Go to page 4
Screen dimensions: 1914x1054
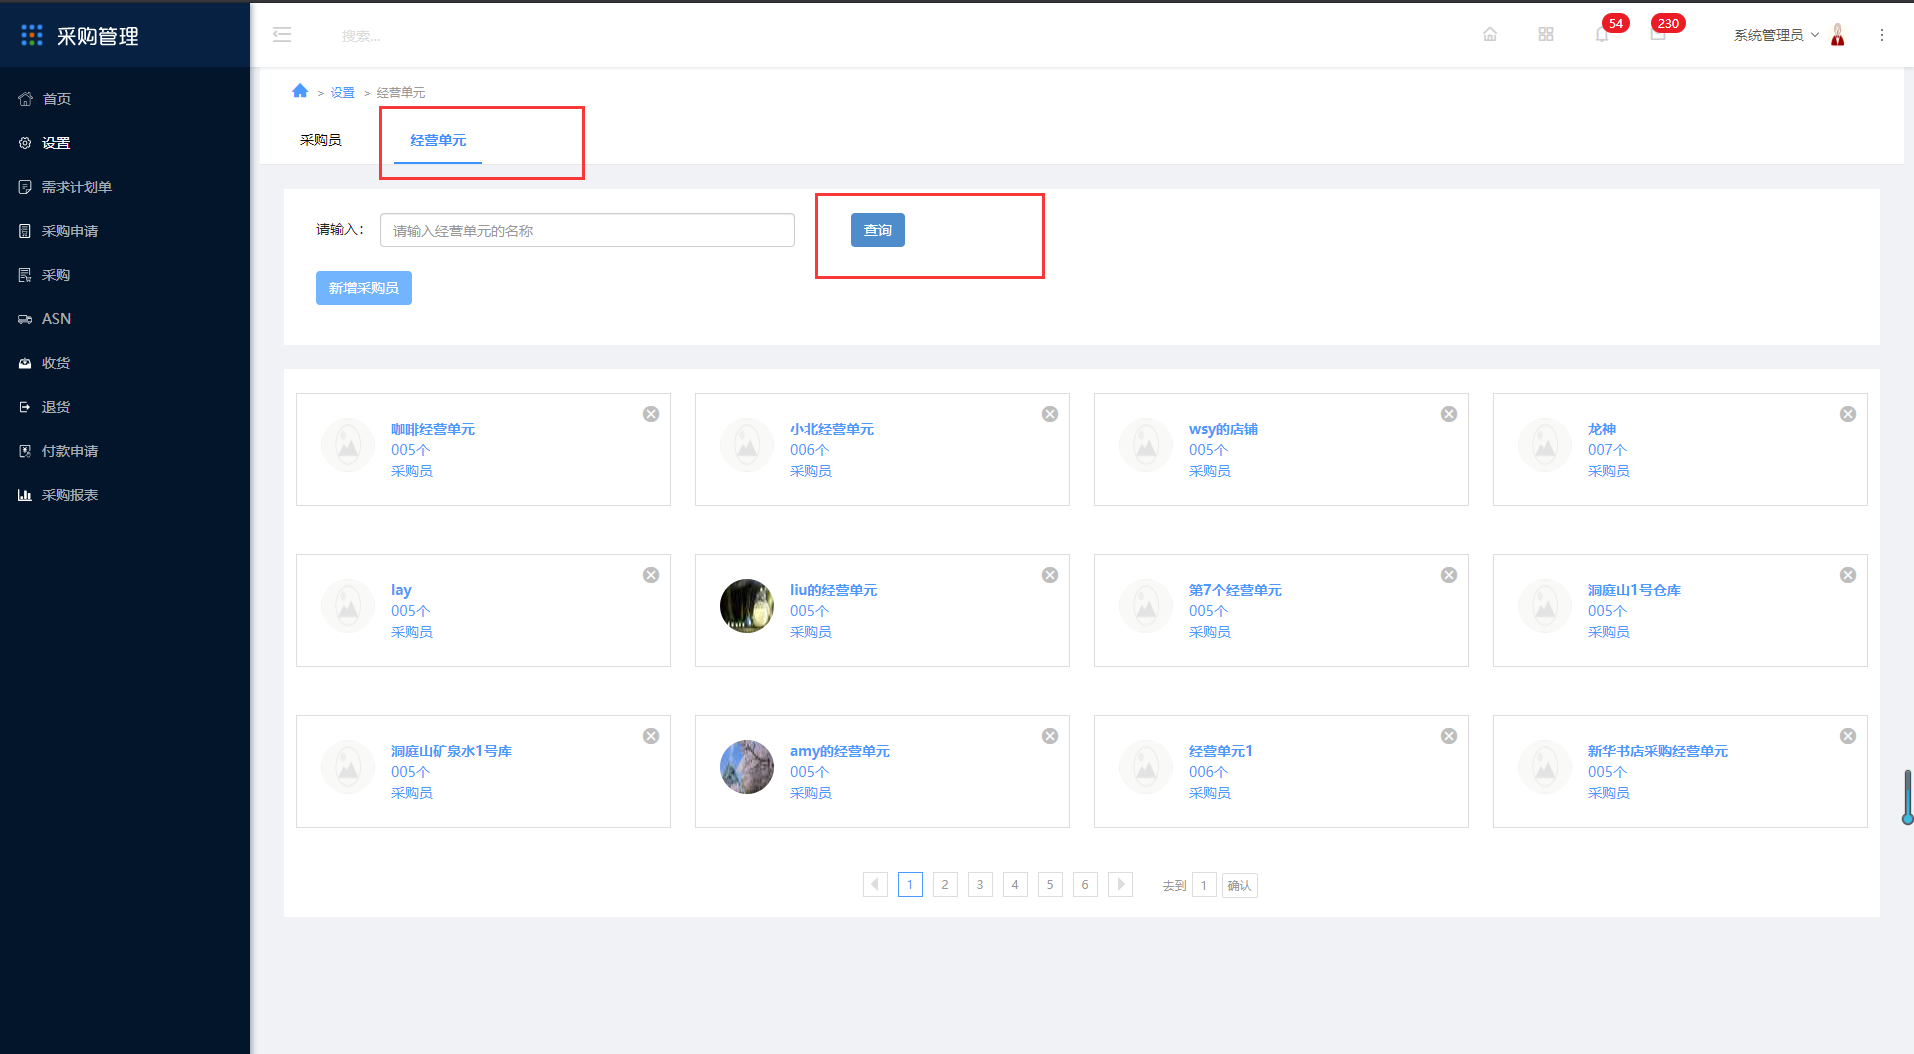(x=1015, y=885)
